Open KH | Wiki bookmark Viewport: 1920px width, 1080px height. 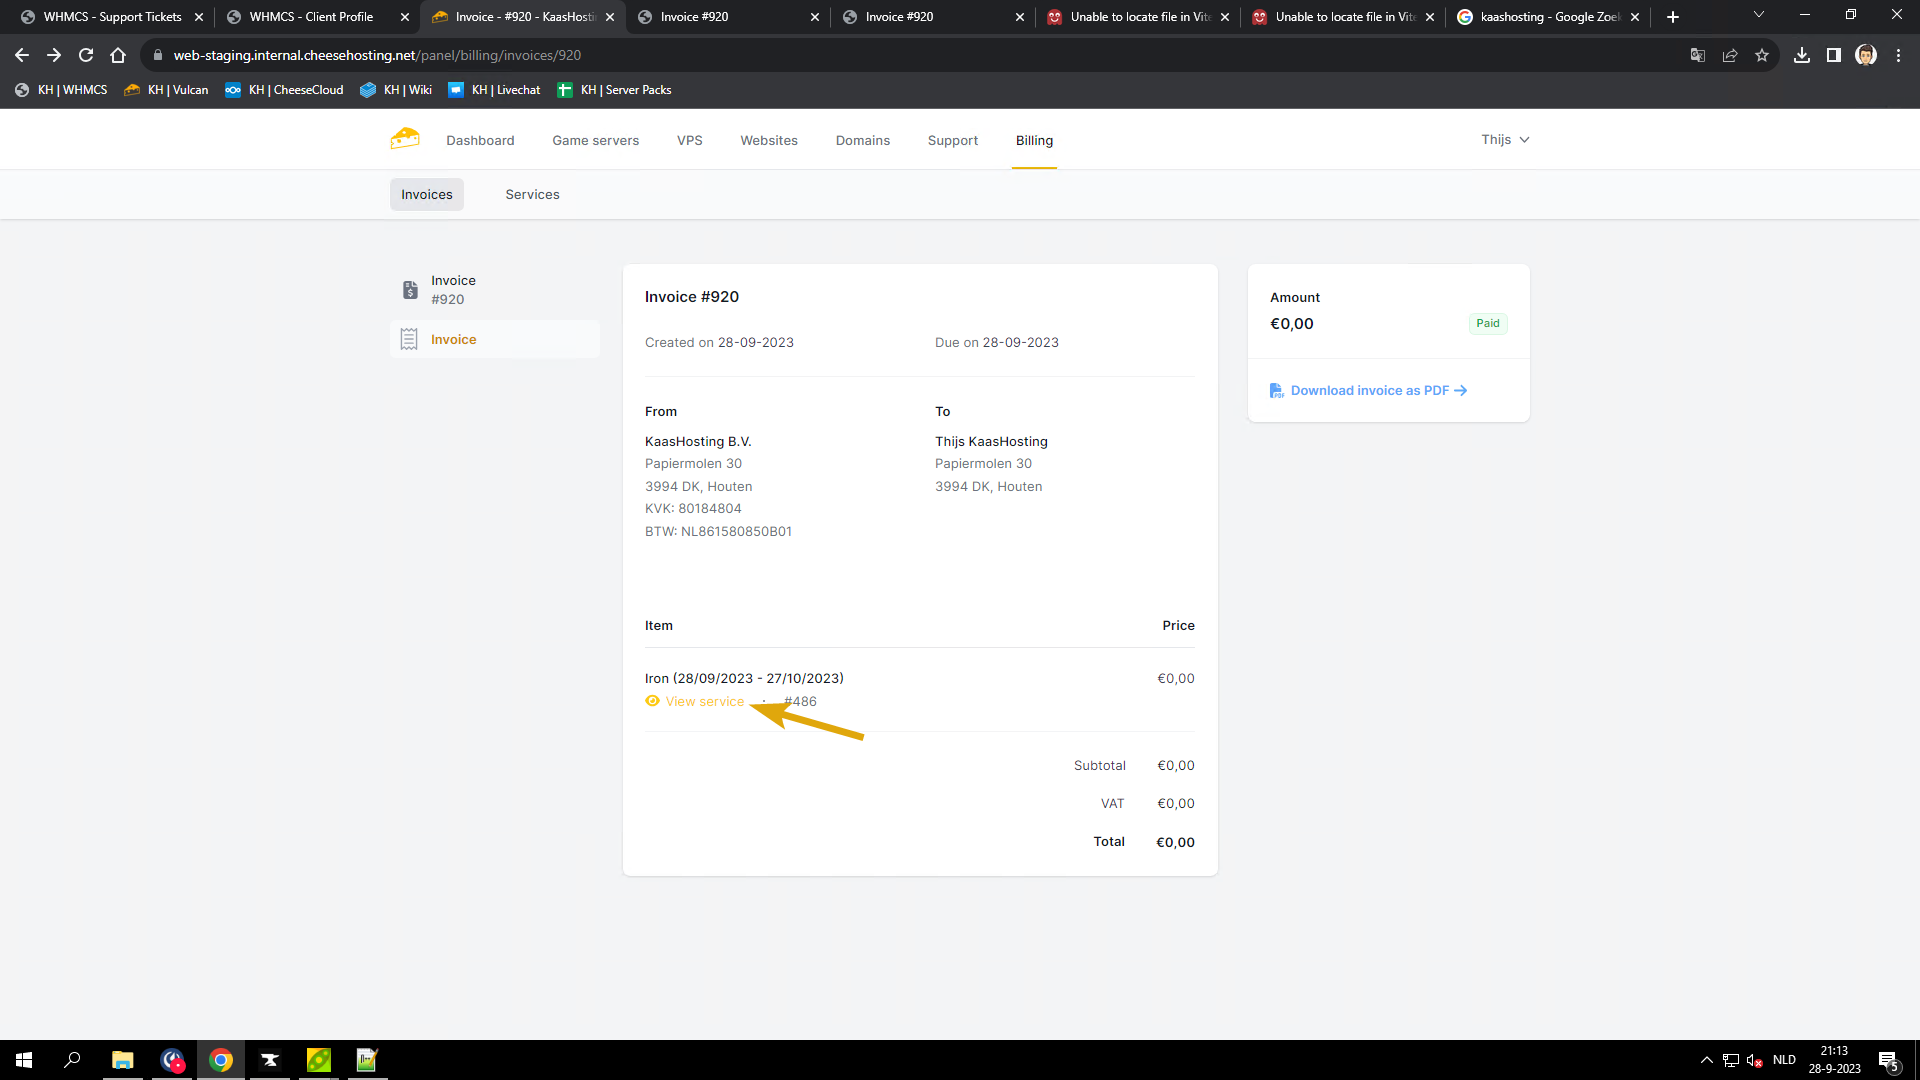tap(396, 90)
